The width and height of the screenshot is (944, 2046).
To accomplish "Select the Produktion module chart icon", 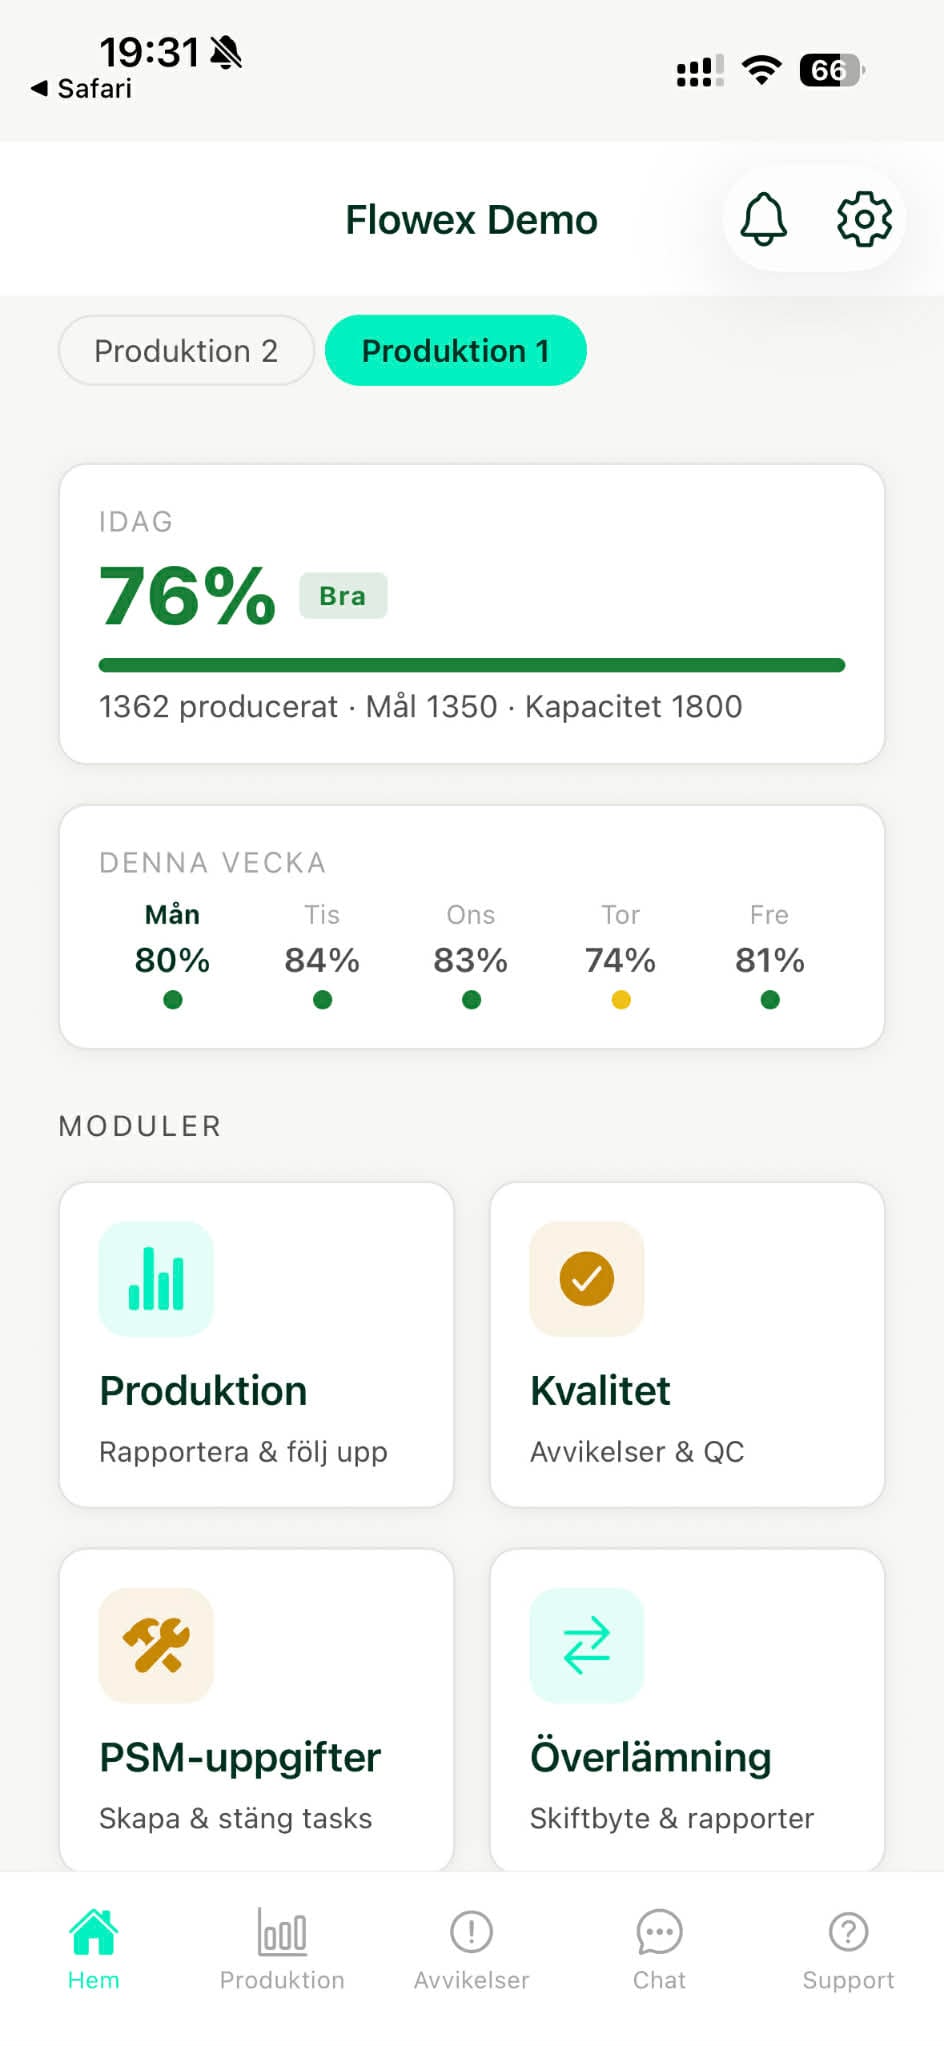I will (155, 1280).
